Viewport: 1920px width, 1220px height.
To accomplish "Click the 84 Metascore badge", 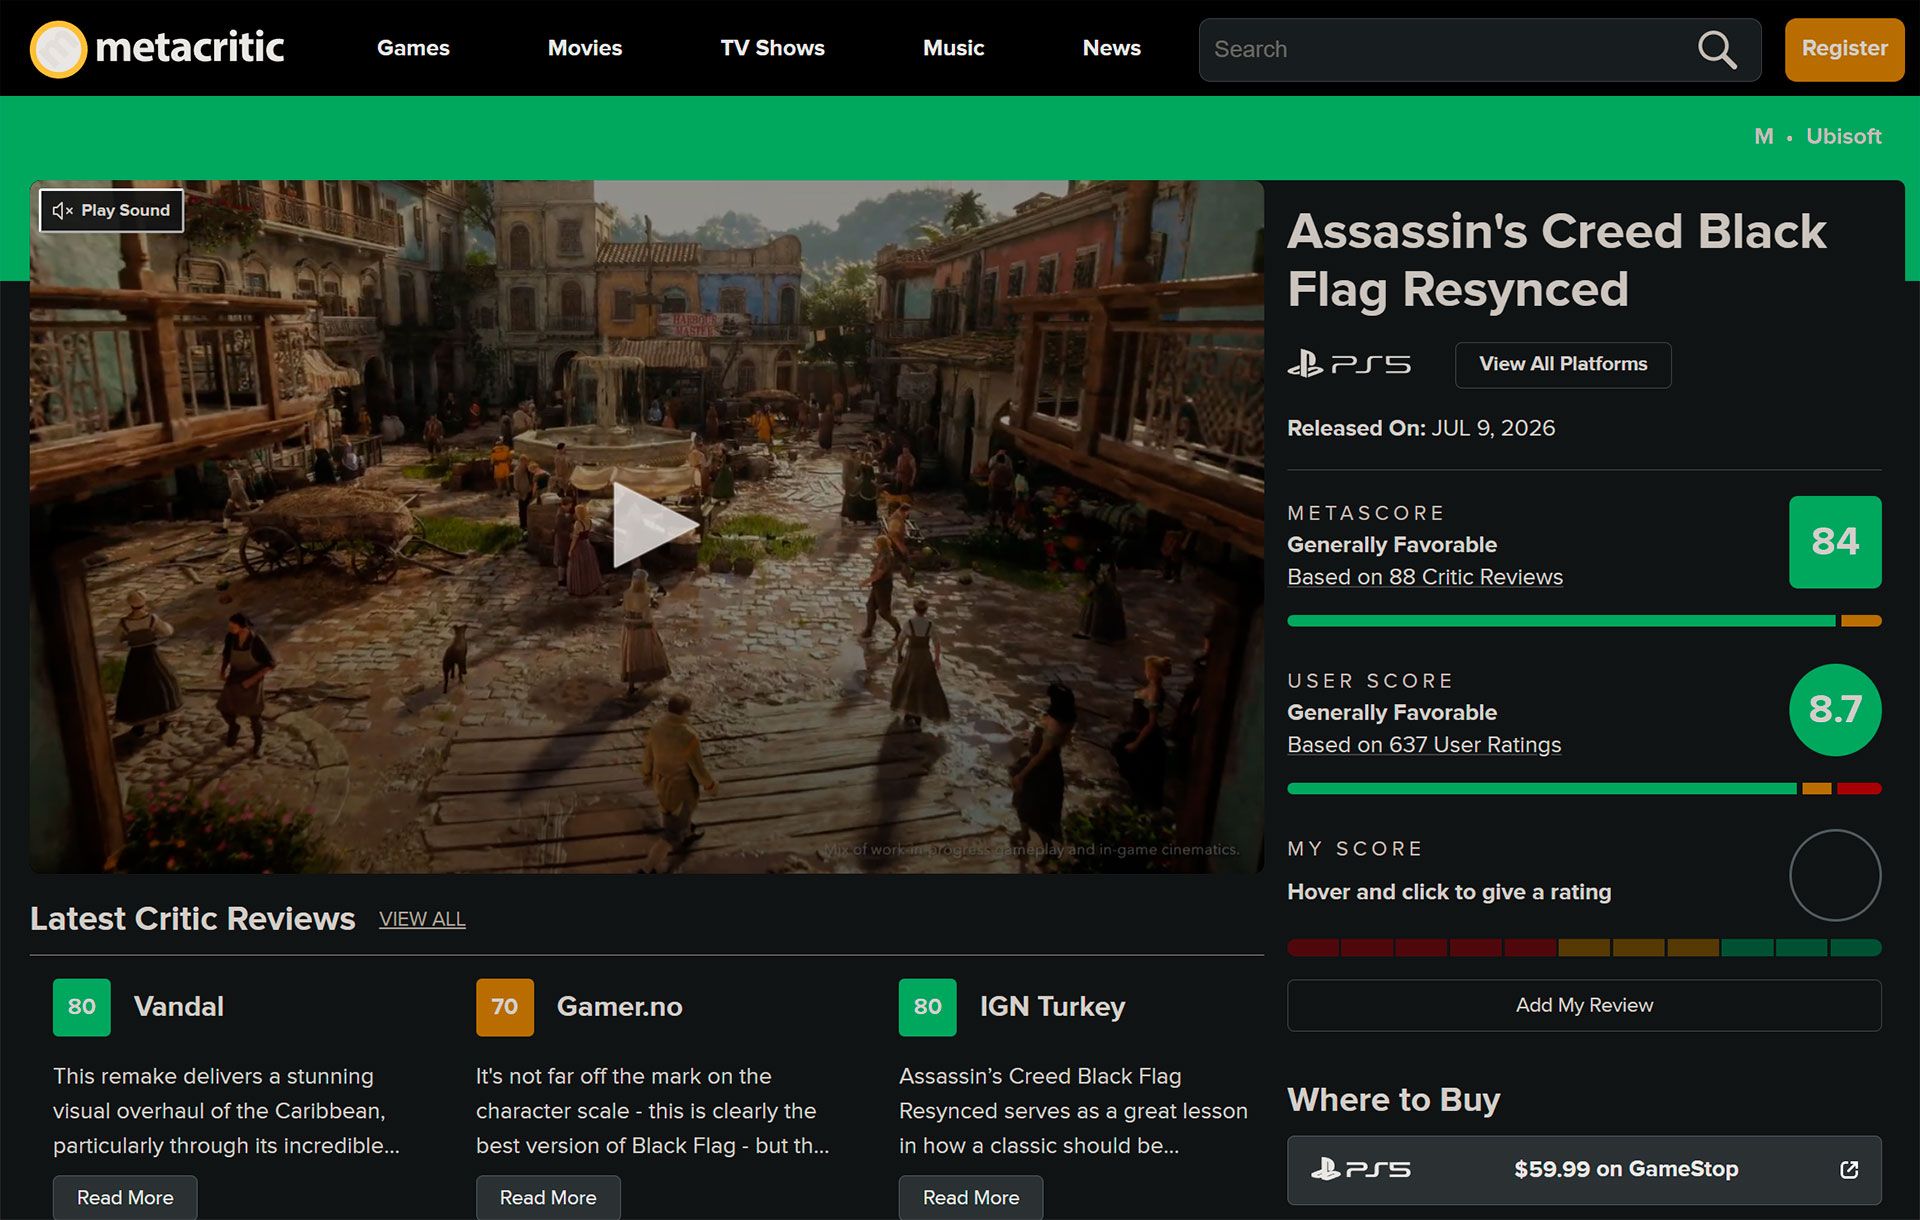I will click(1835, 542).
